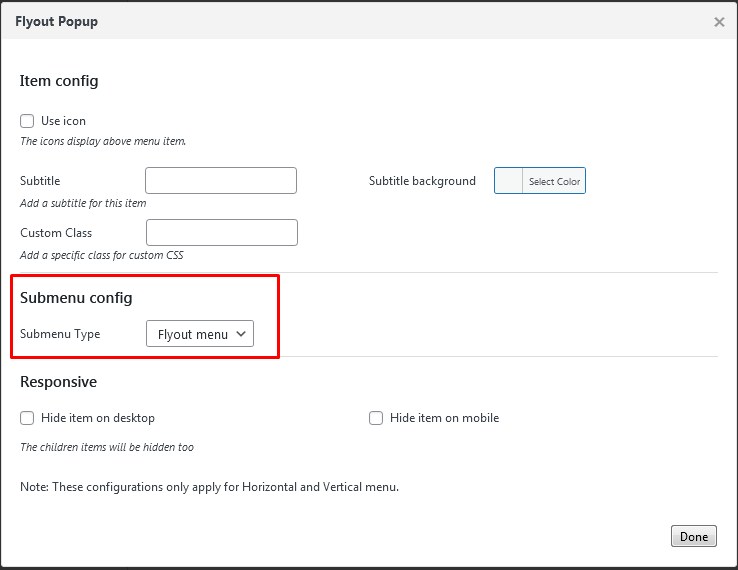Check the Hide item on mobile box

(x=376, y=418)
